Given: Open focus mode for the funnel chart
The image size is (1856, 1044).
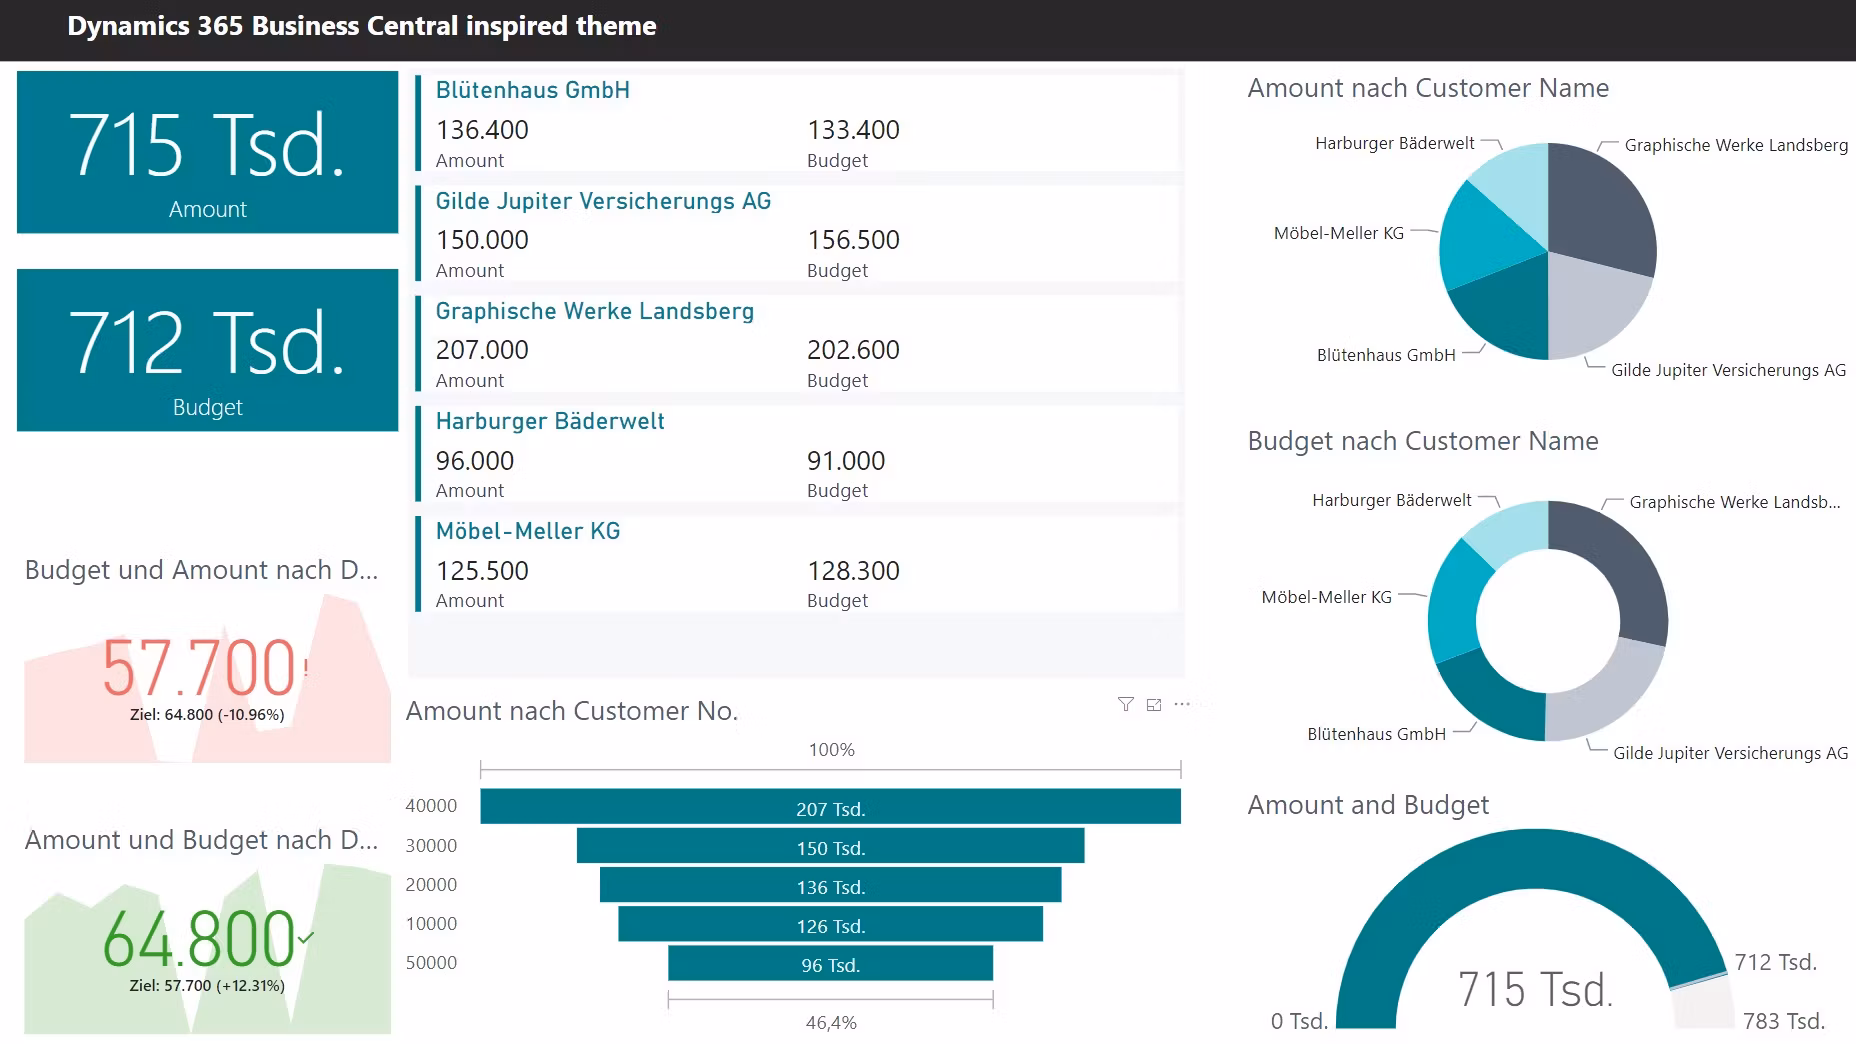Looking at the screenshot, I should point(1154,705).
